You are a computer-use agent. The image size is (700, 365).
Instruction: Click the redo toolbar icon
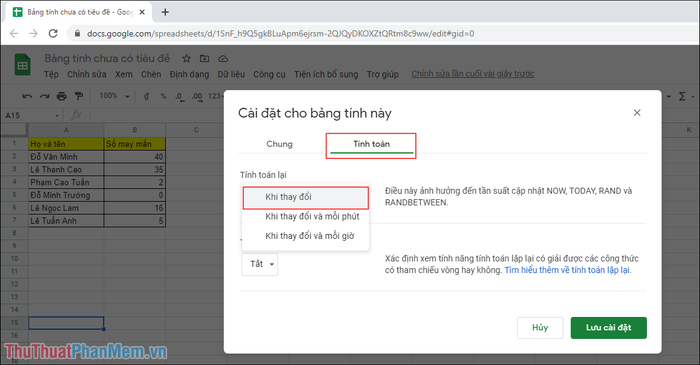point(44,96)
